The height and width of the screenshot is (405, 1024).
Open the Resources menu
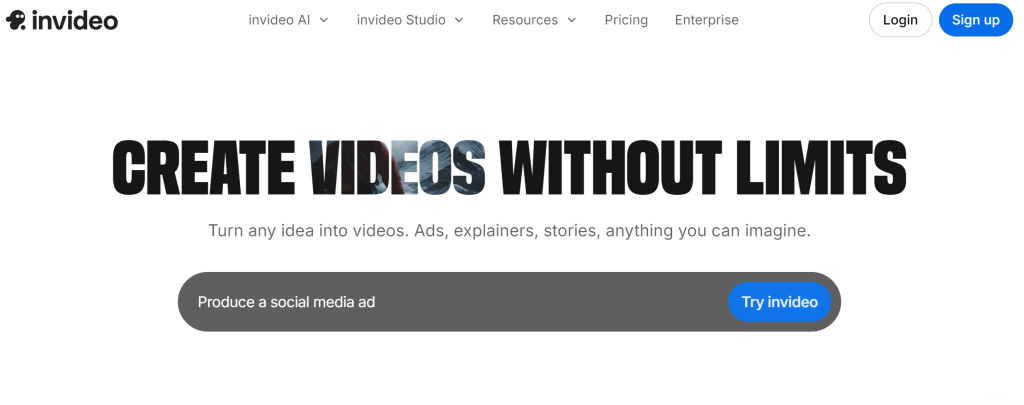point(534,20)
